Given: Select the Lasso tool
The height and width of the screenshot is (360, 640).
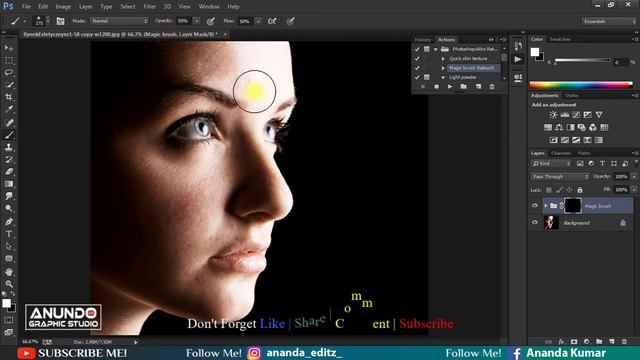Looking at the screenshot, I should (9, 73).
